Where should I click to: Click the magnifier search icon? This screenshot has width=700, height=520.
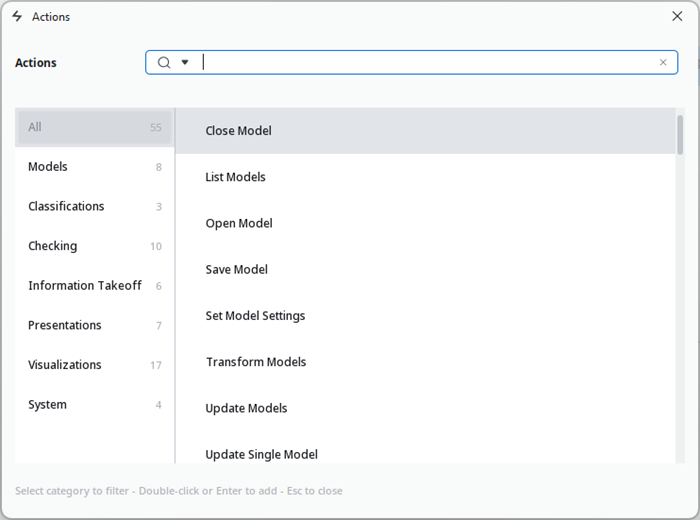coord(164,62)
